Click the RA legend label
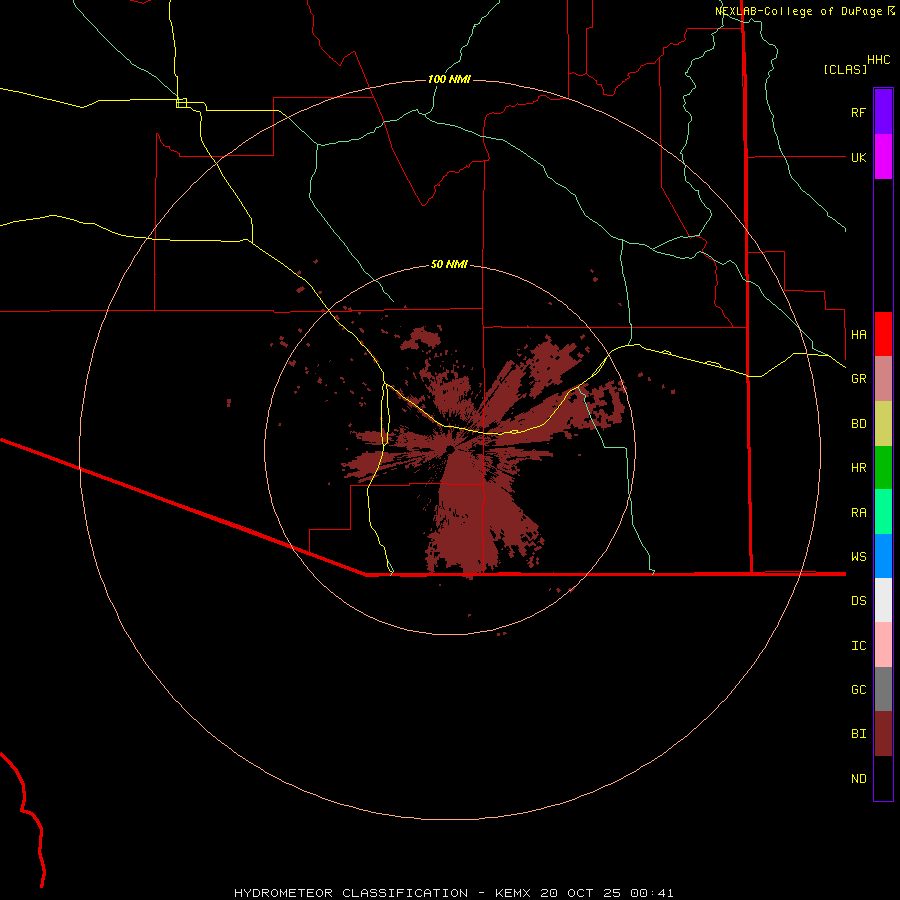Image resolution: width=900 pixels, height=900 pixels. (x=858, y=513)
